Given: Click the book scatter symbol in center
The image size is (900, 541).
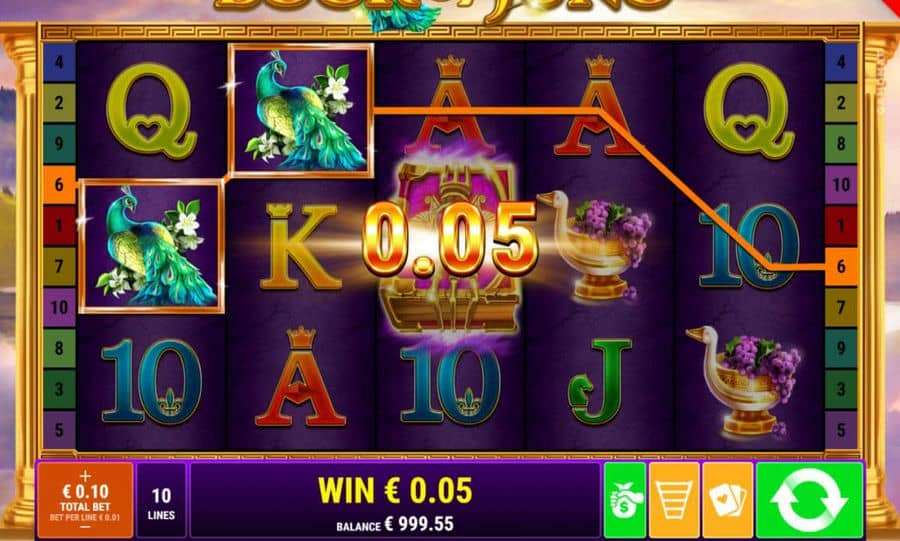Looking at the screenshot, I should point(451,248).
